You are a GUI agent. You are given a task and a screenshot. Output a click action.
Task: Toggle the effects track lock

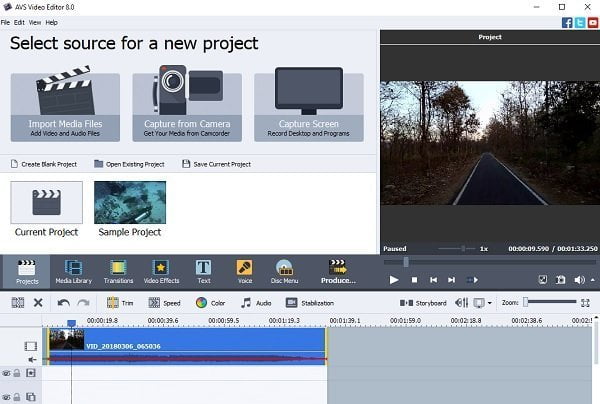[17, 373]
